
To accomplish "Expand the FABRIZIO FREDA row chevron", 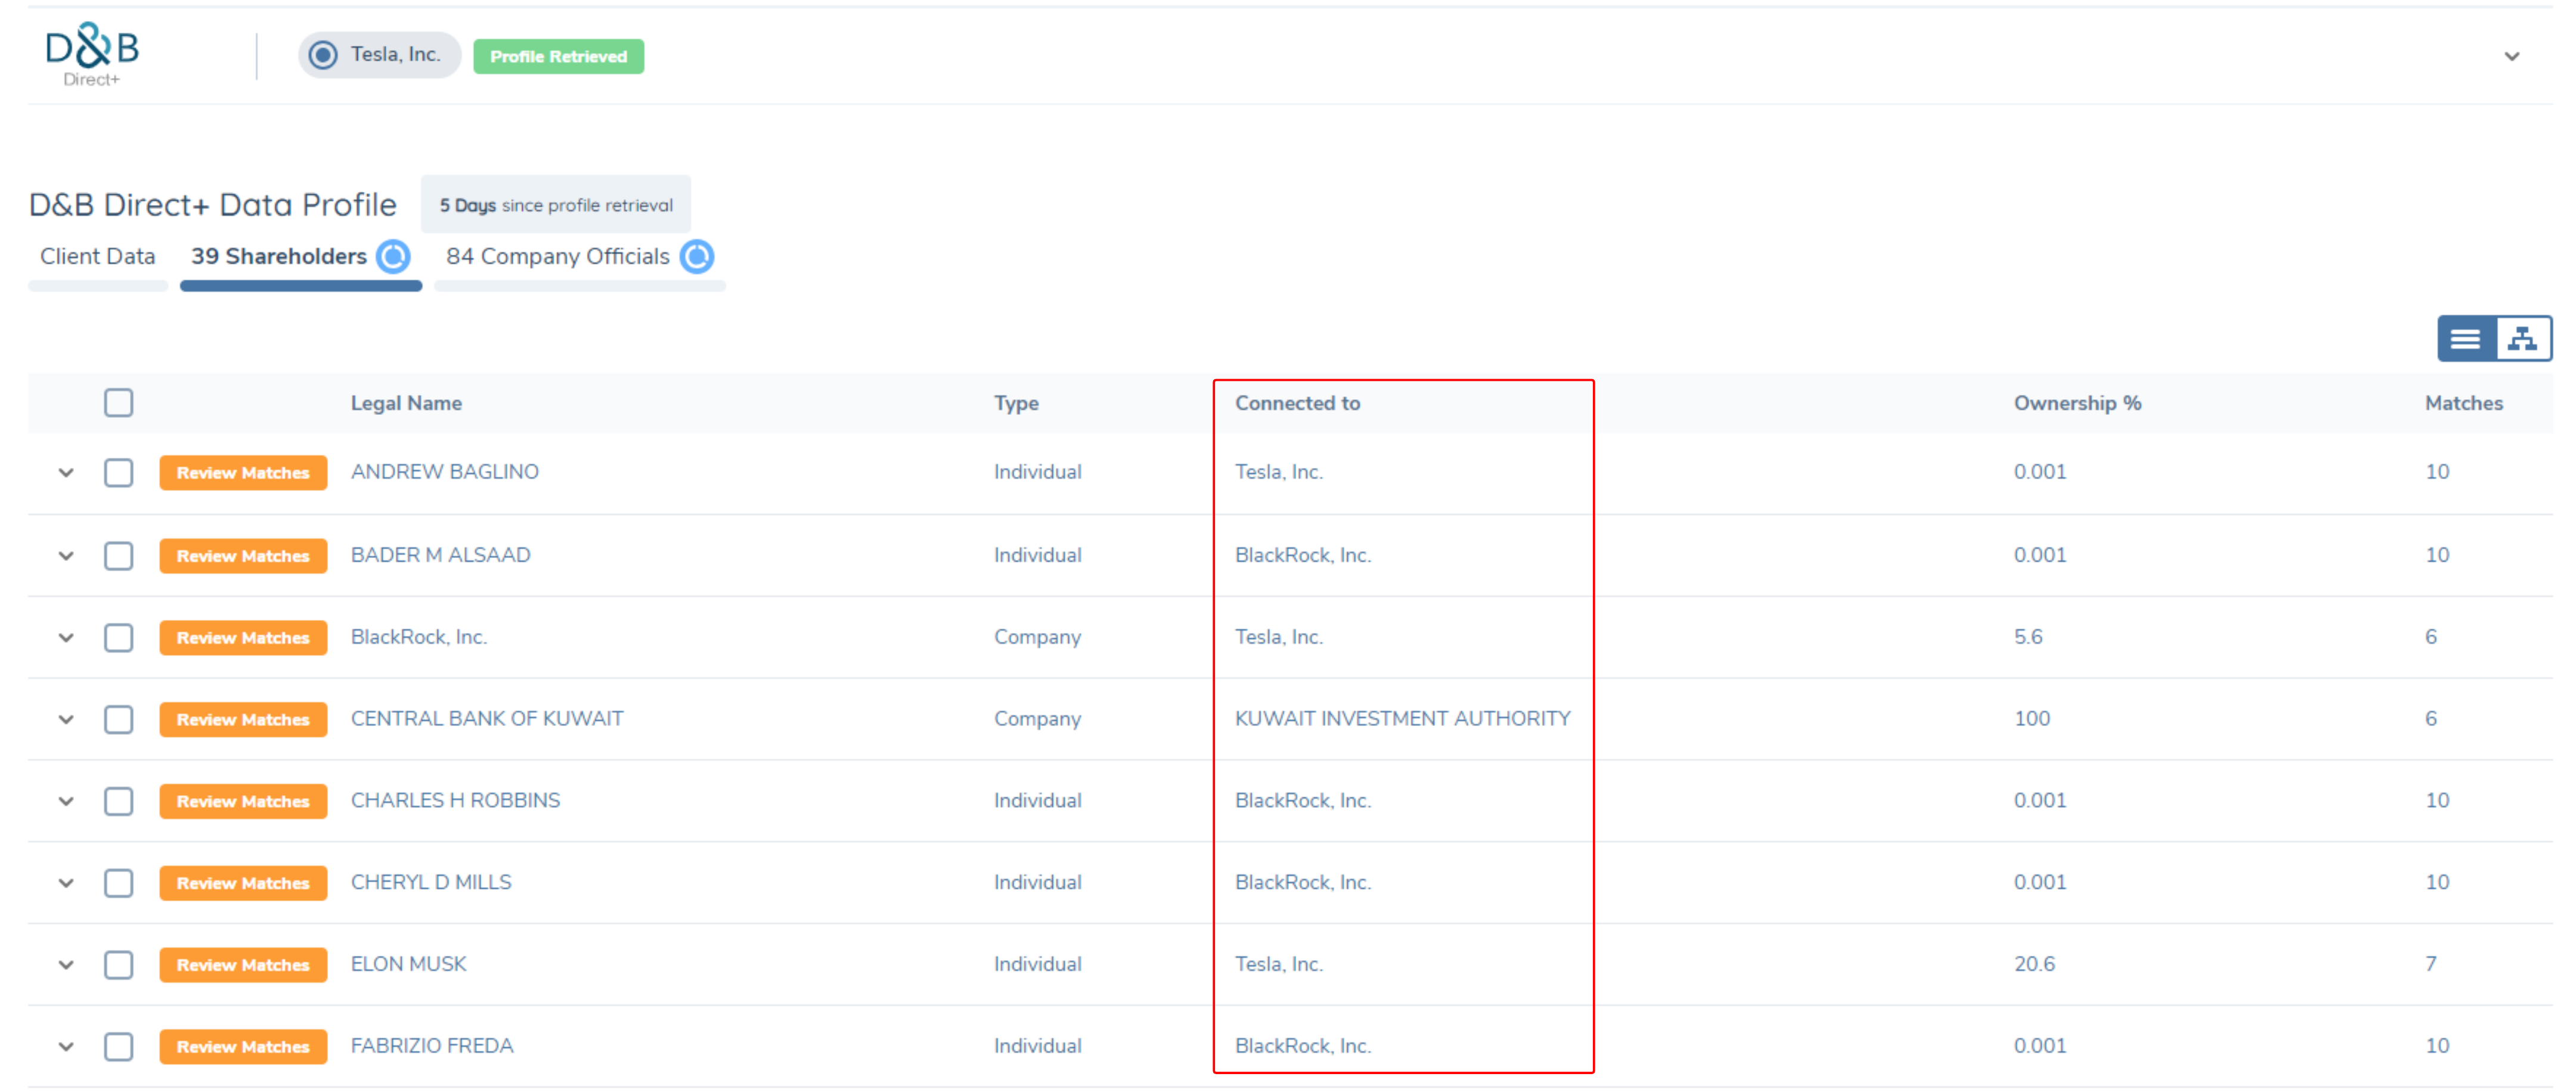I will (66, 1047).
